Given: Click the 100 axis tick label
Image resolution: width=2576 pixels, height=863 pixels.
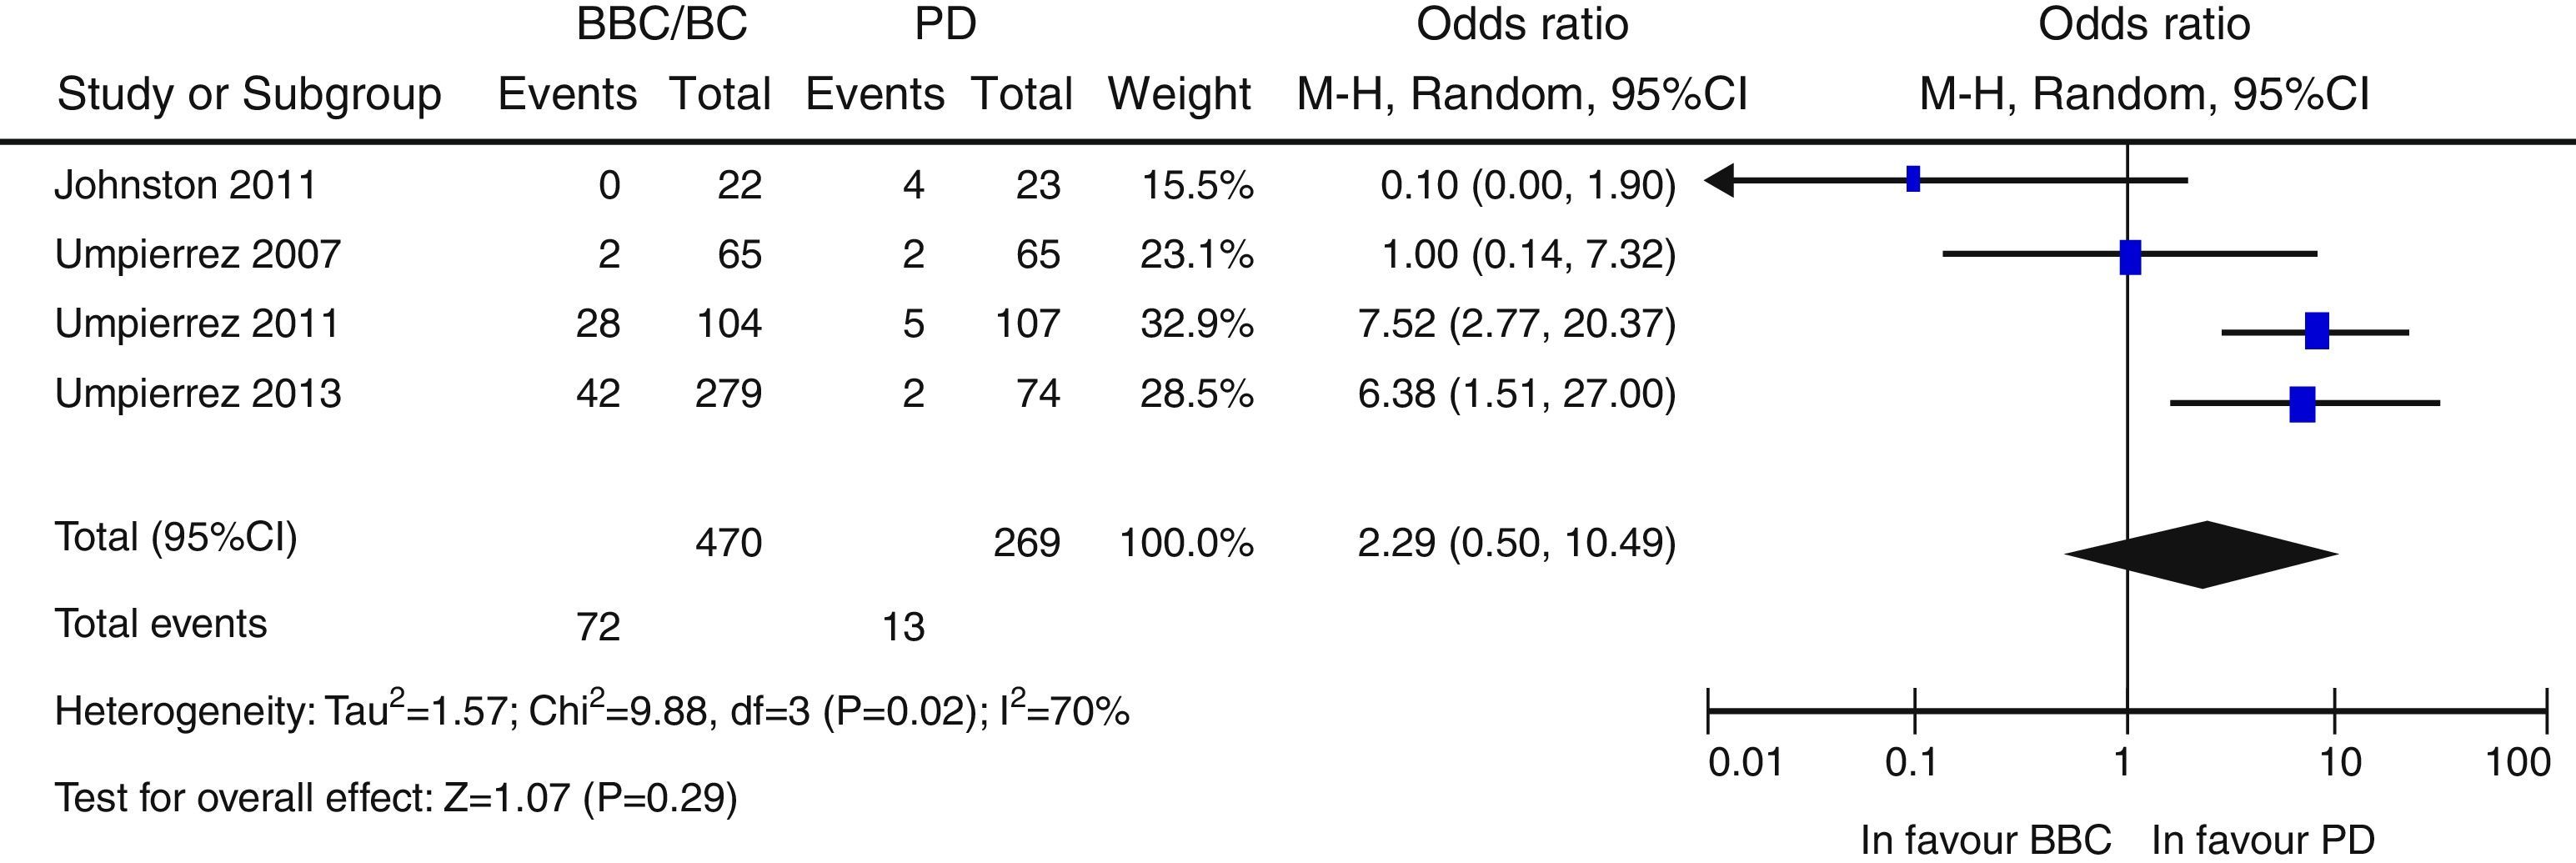Looking at the screenshot, I should (x=2517, y=763).
